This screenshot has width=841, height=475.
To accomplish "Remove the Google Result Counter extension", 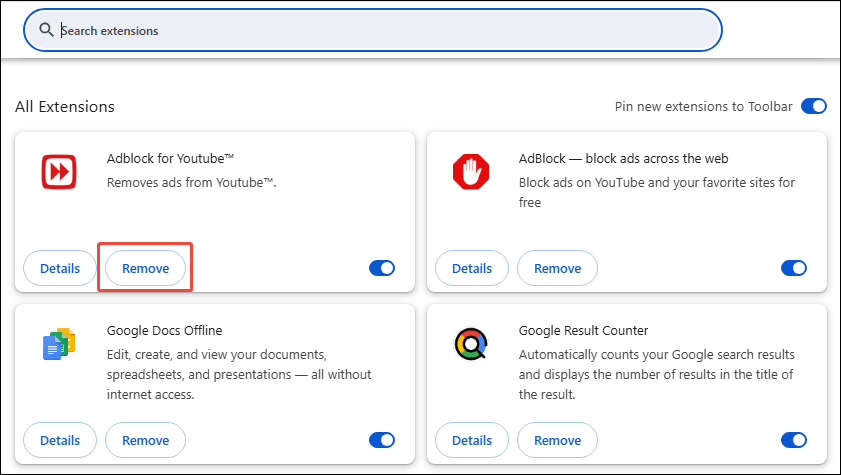I will click(557, 440).
